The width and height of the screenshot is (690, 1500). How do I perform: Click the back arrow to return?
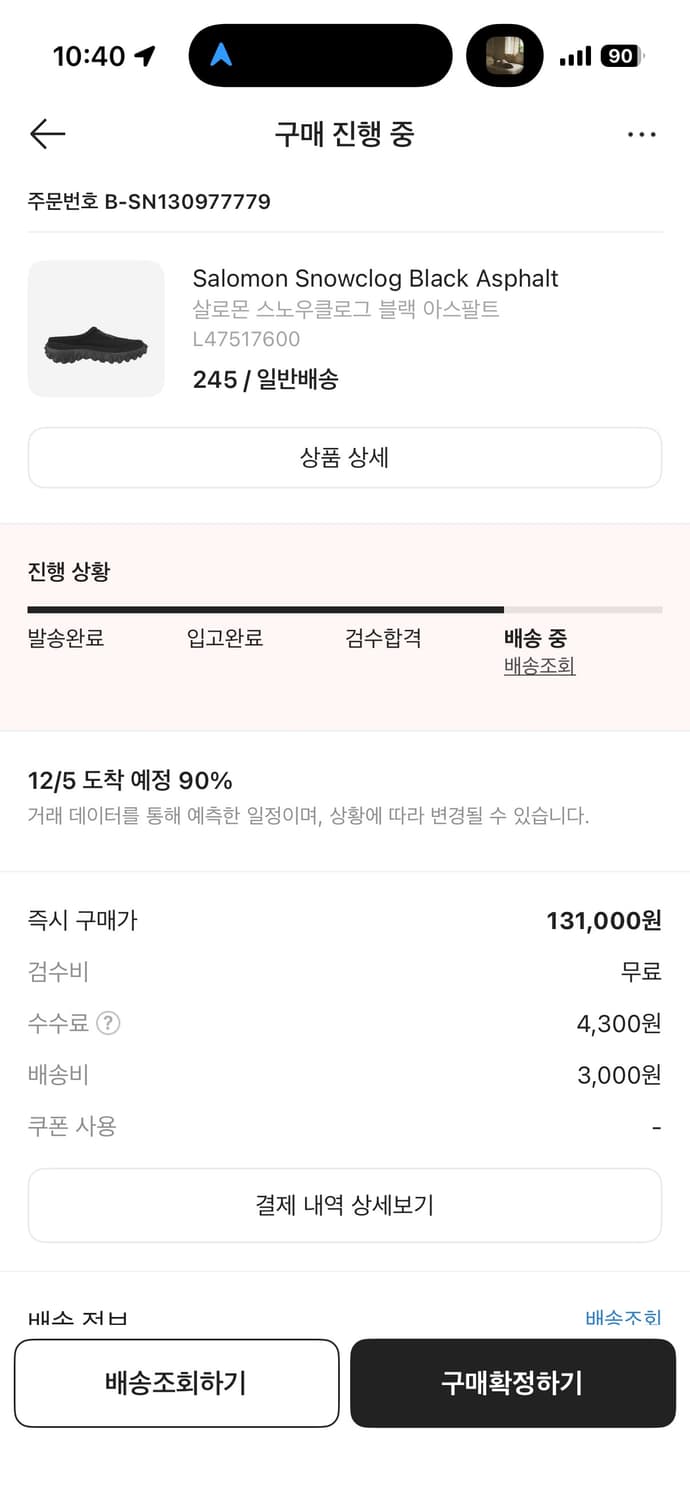tap(46, 134)
